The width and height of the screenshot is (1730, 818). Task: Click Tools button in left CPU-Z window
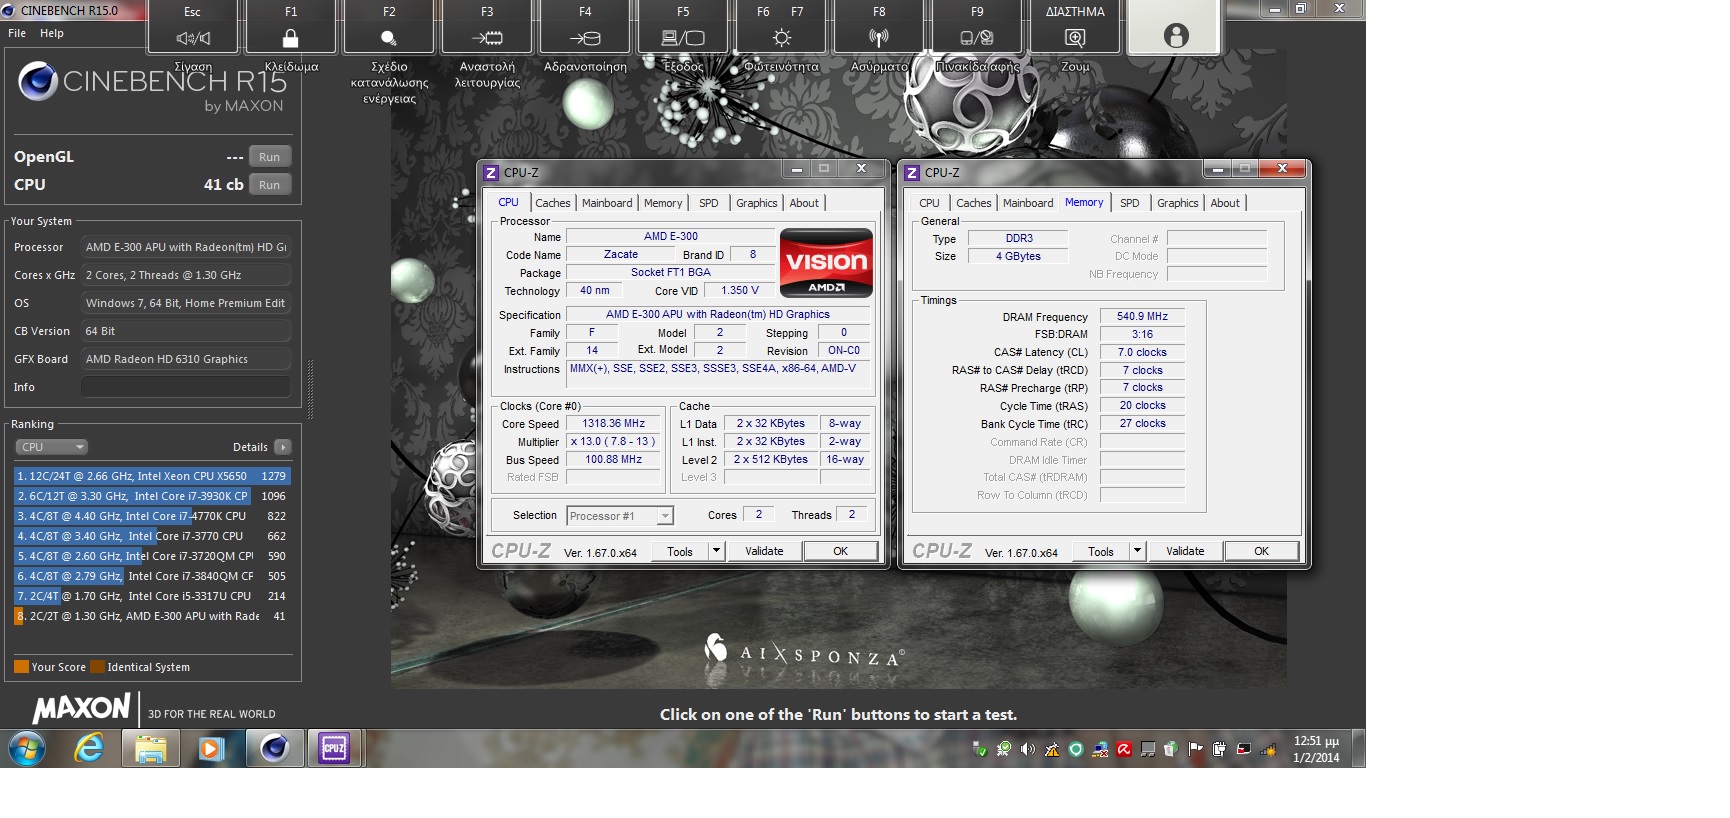[x=680, y=551]
